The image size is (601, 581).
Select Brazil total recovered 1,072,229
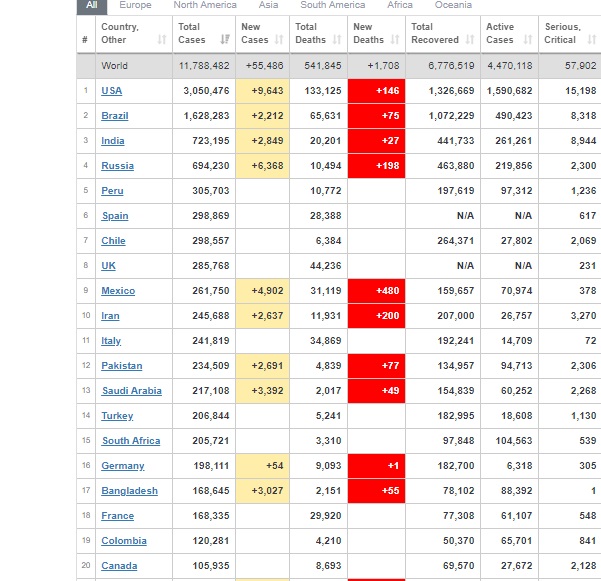pos(451,116)
